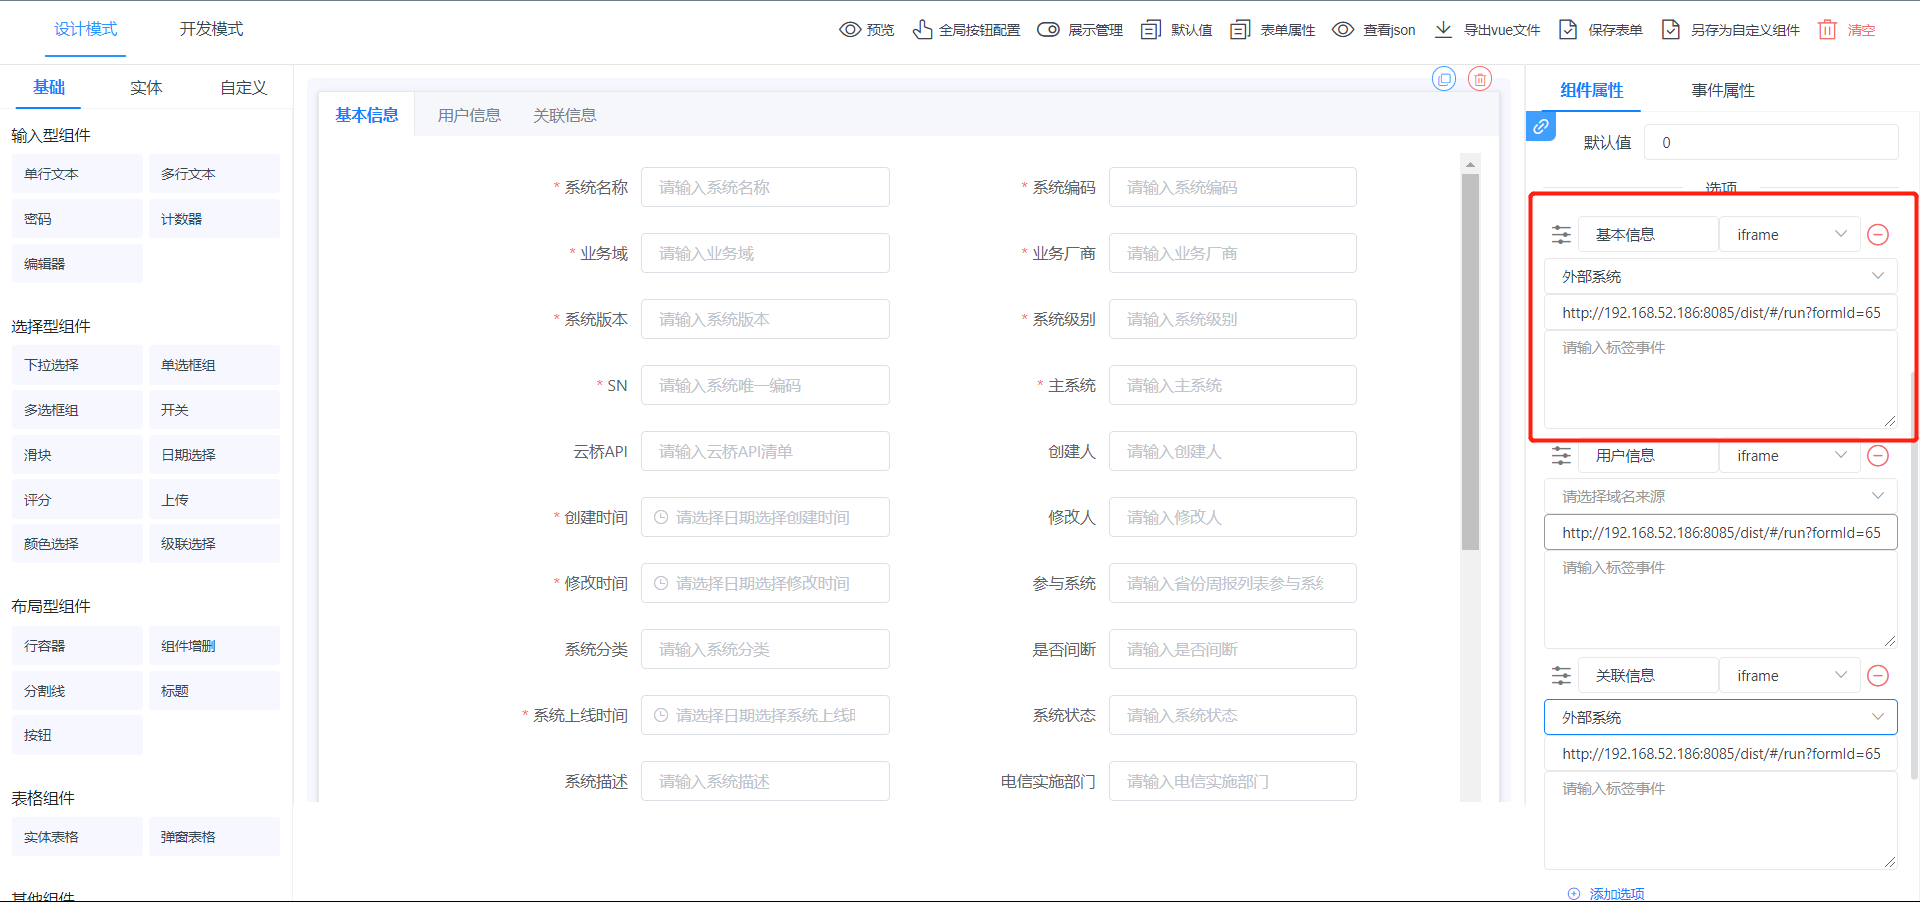Image resolution: width=1920 pixels, height=902 pixels.
Task: Focus the 云桥API input field
Action: coord(765,451)
